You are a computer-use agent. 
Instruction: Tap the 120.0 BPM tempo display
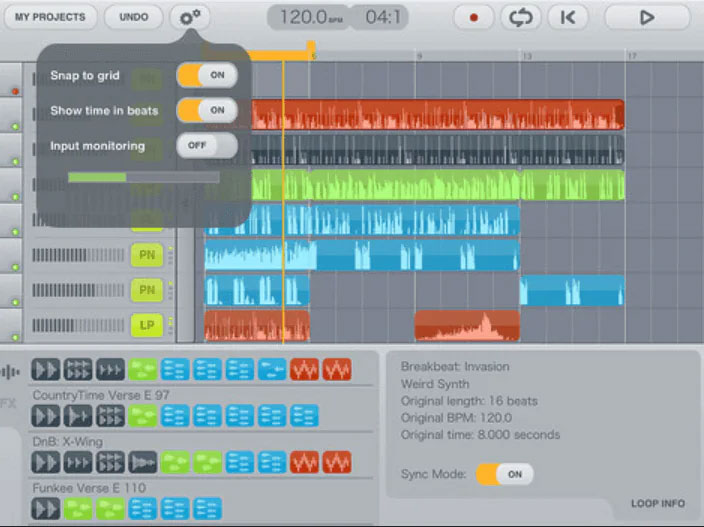pyautogui.click(x=309, y=18)
